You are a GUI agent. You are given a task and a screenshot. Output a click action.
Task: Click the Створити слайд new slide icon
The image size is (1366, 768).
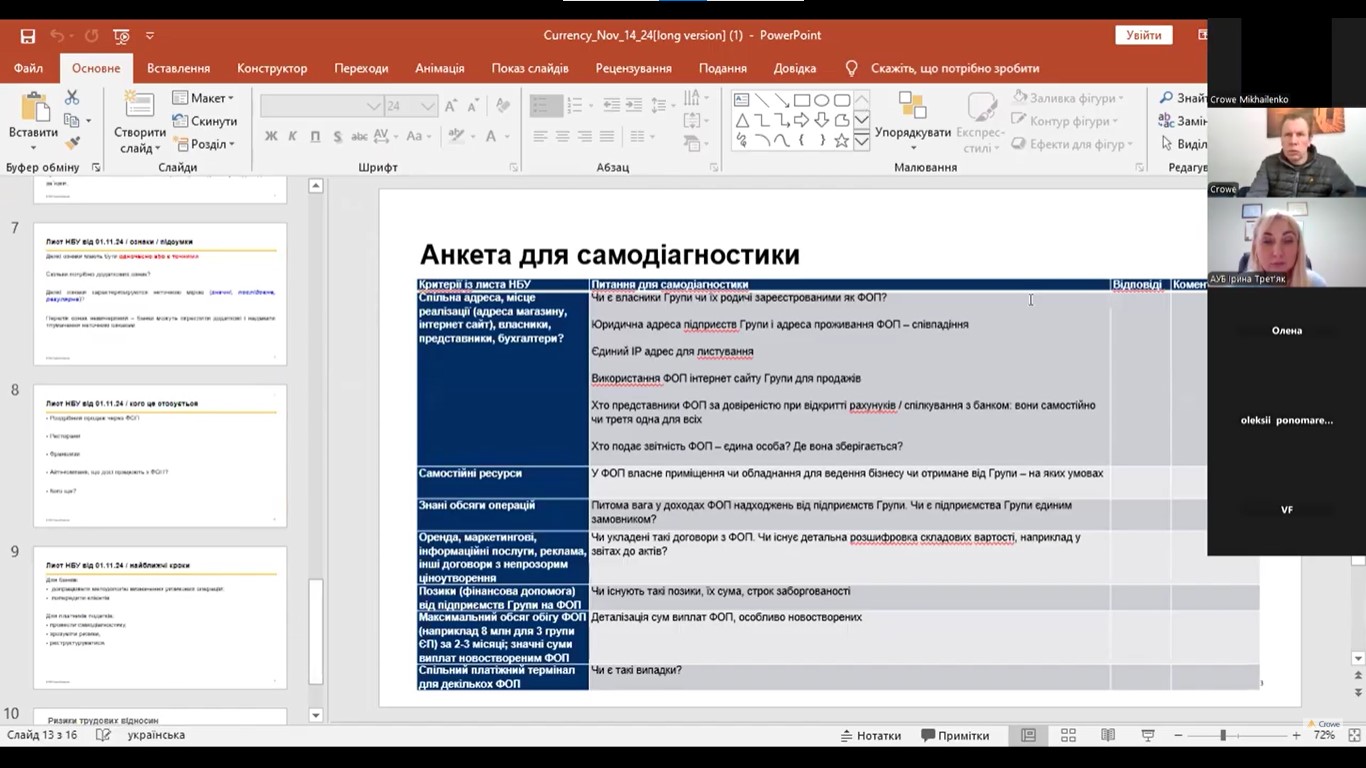click(139, 106)
